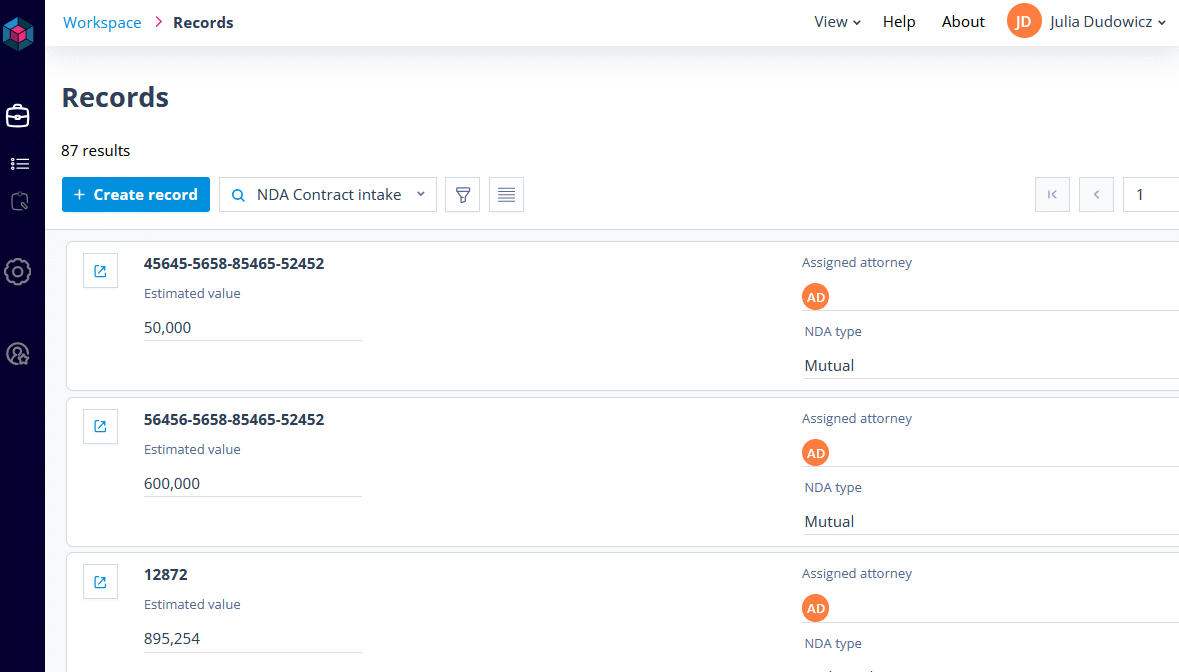Click the app logo in sidebar
1179x672 pixels.
(19, 34)
